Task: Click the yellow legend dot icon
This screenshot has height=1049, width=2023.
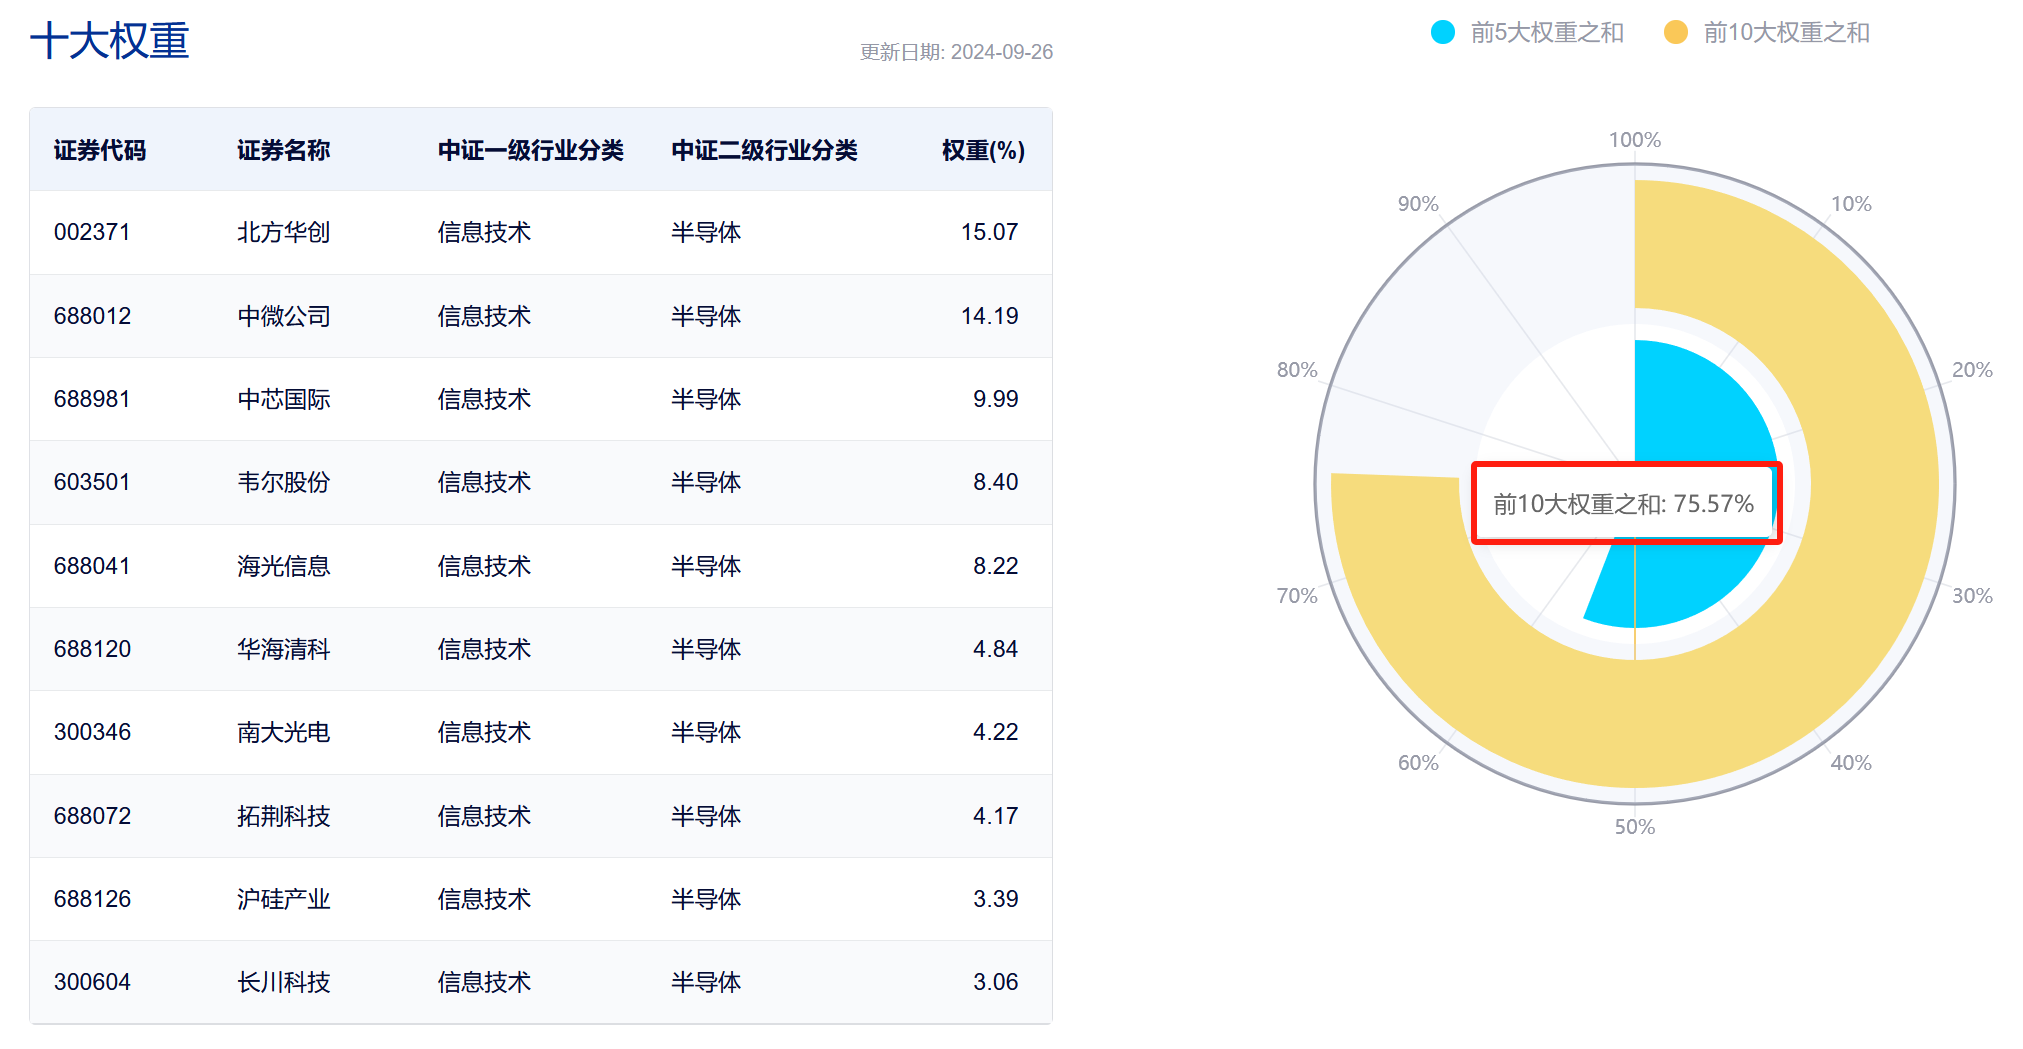Action: pyautogui.click(x=1676, y=33)
